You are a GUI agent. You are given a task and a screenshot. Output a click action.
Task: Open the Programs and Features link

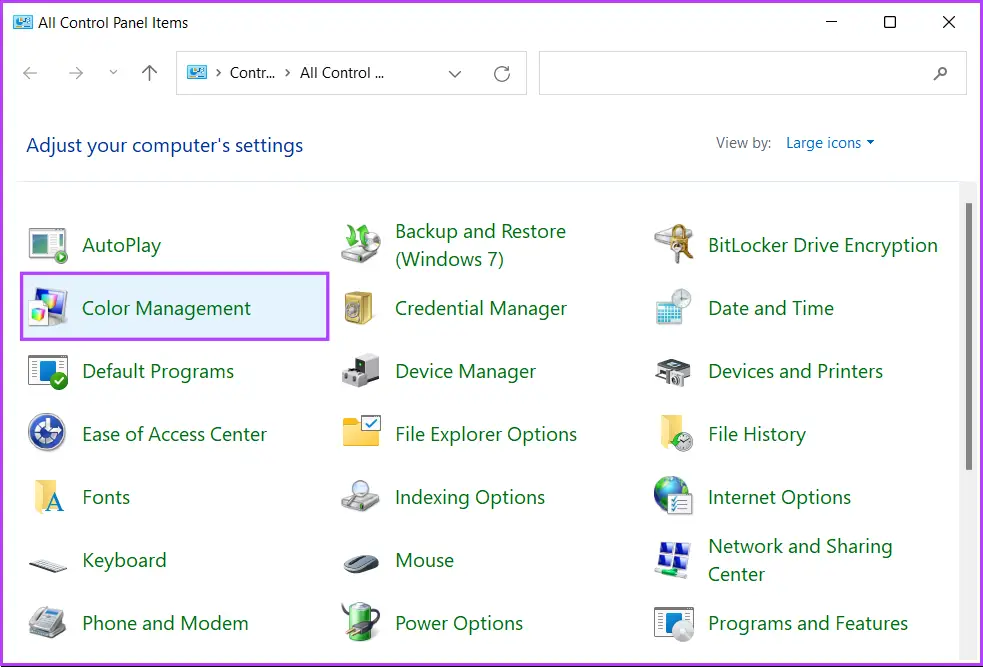[807, 623]
